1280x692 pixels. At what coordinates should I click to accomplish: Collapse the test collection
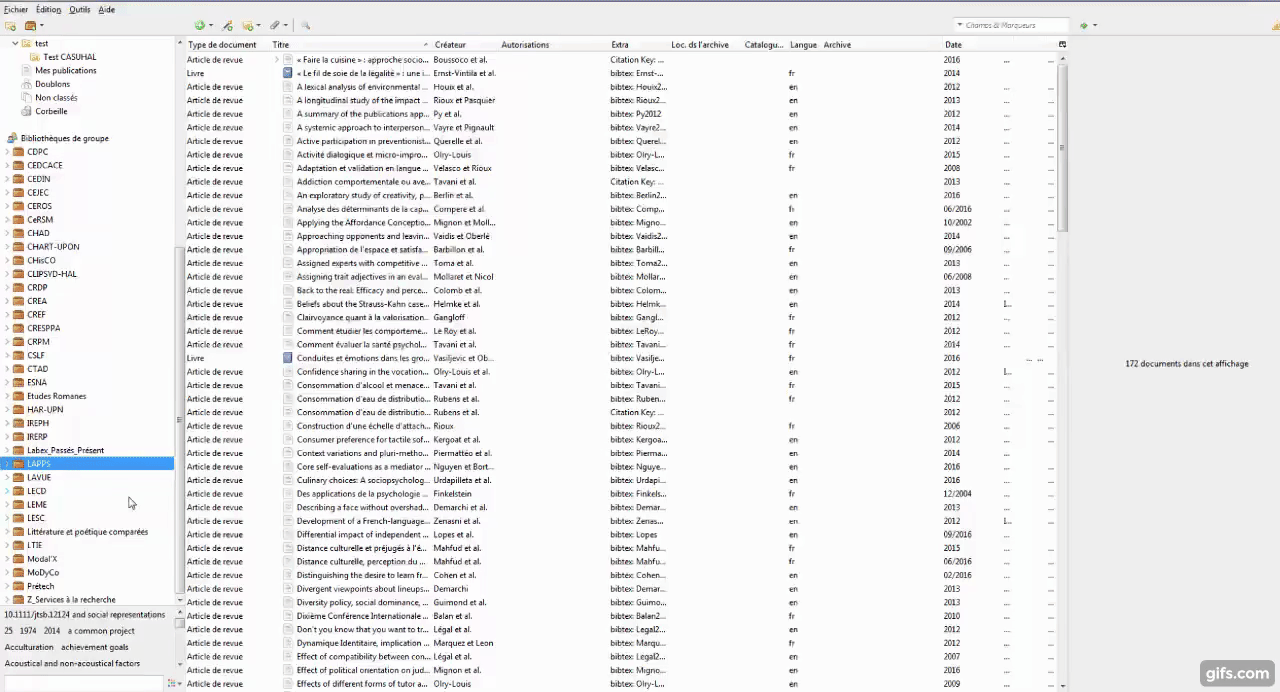(x=16, y=43)
